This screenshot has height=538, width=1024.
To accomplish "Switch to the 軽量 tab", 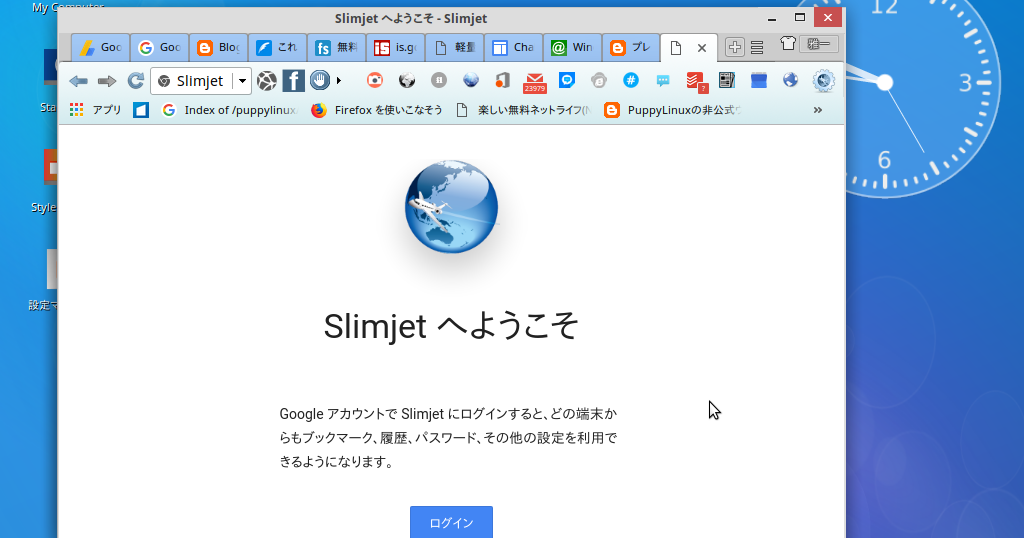I will click(454, 48).
